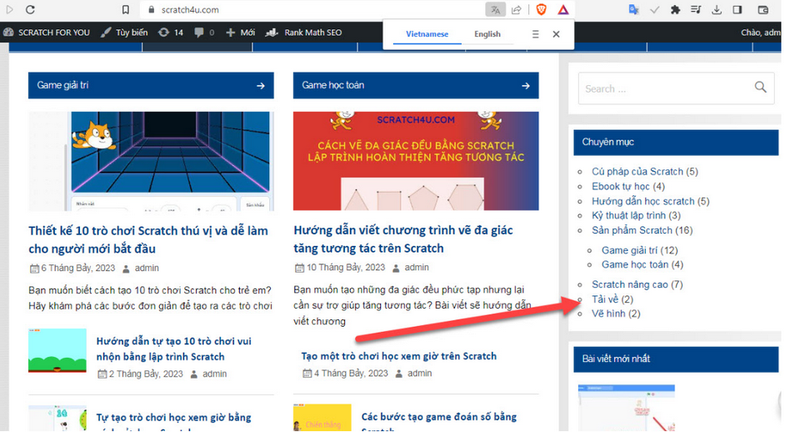
Task: Toggle the browser sidebar panel icon
Action: tap(737, 10)
